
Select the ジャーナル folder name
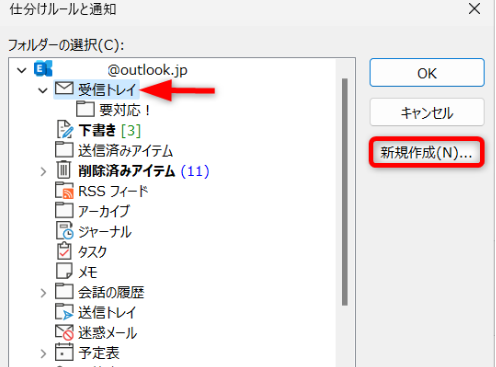point(105,232)
